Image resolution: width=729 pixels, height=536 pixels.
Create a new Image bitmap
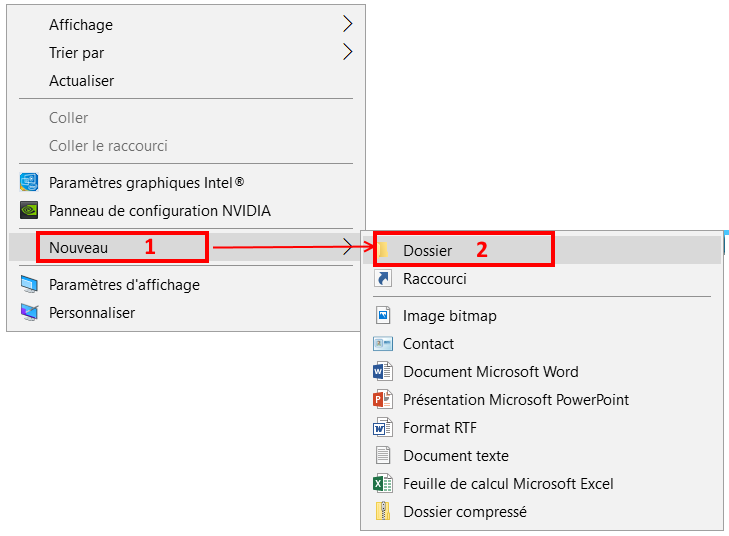542,316
